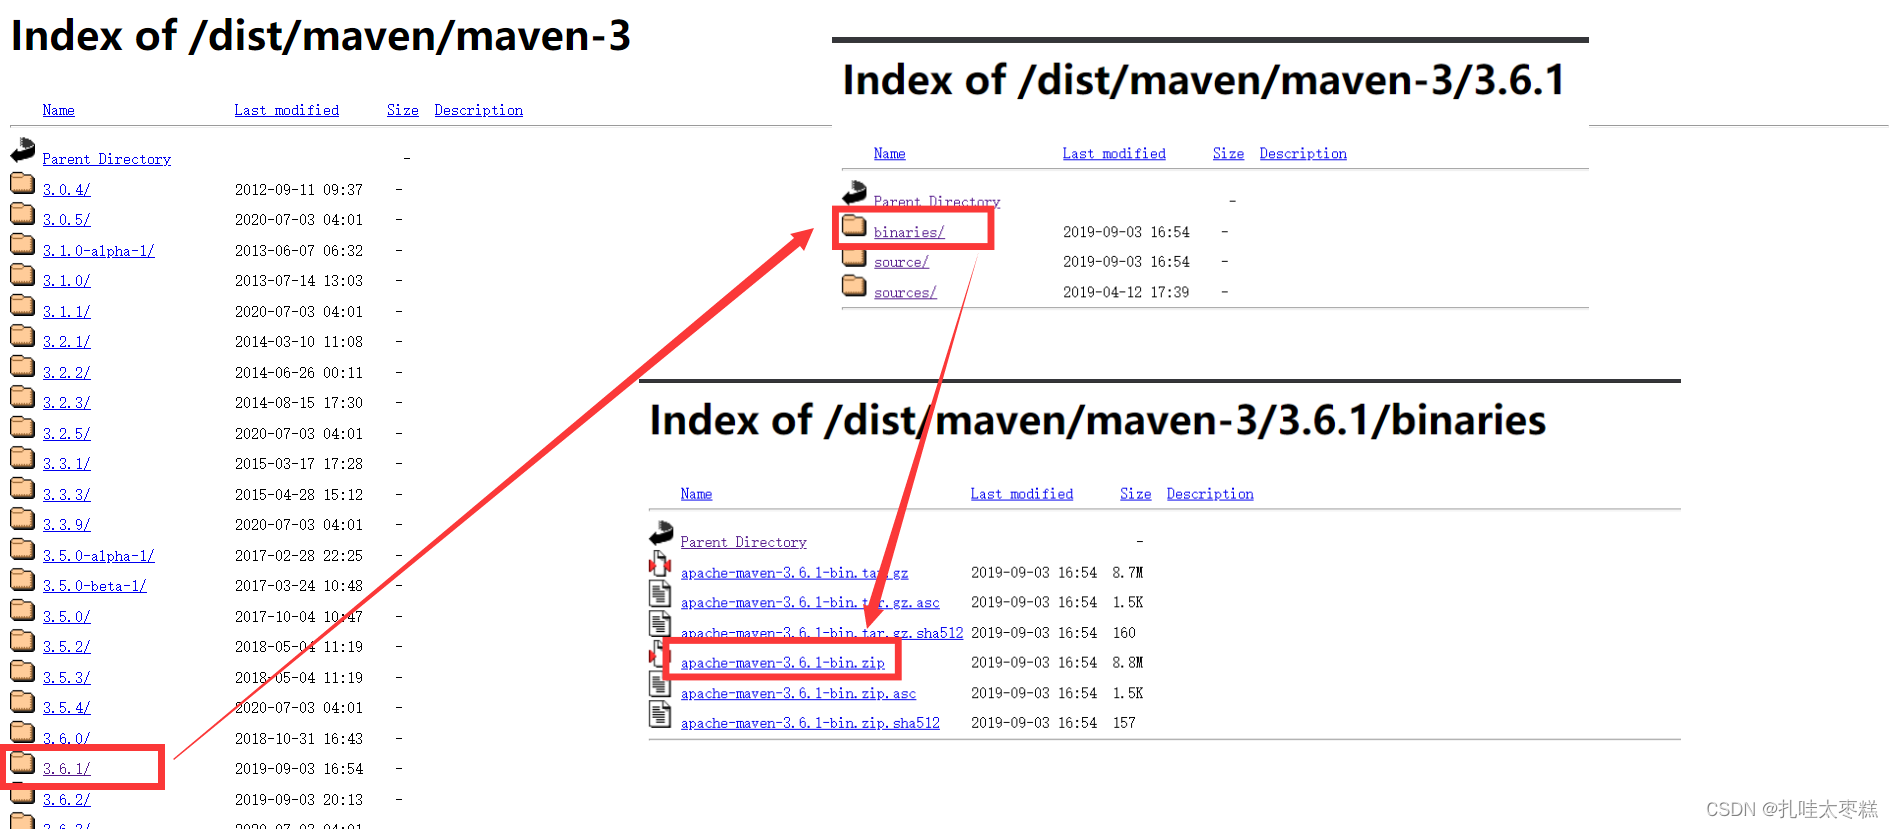
Task: Click folder icon beside source/
Action: click(x=854, y=256)
